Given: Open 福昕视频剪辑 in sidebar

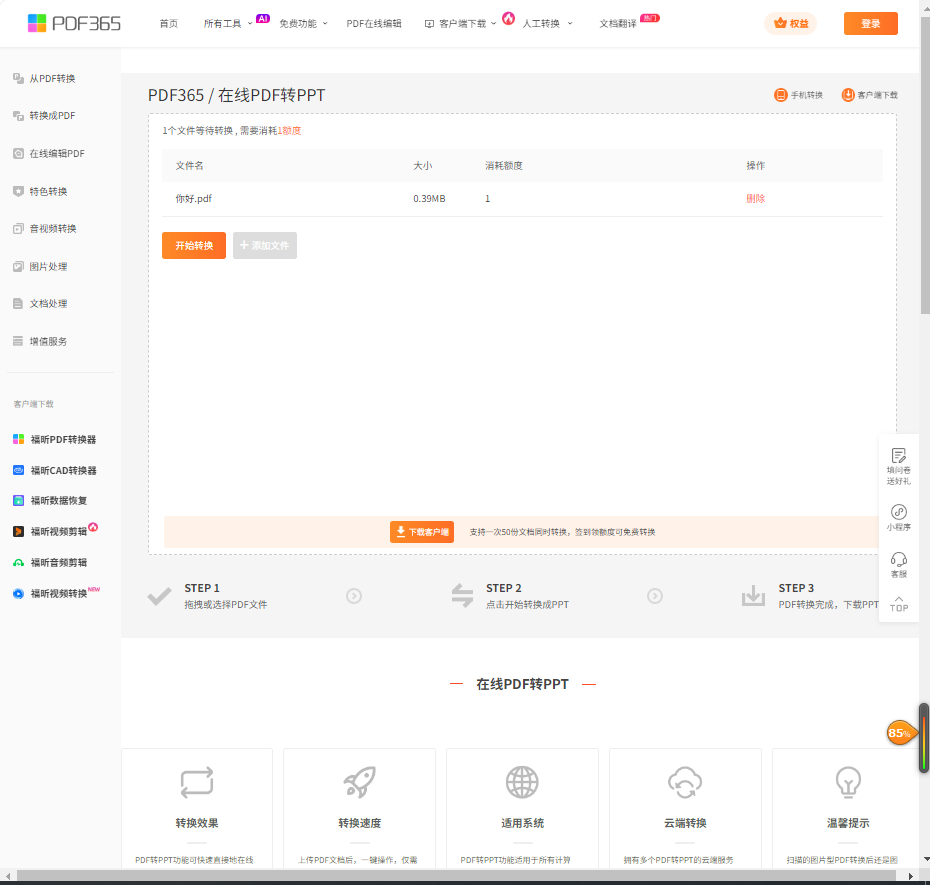Looking at the screenshot, I should click(x=58, y=532).
